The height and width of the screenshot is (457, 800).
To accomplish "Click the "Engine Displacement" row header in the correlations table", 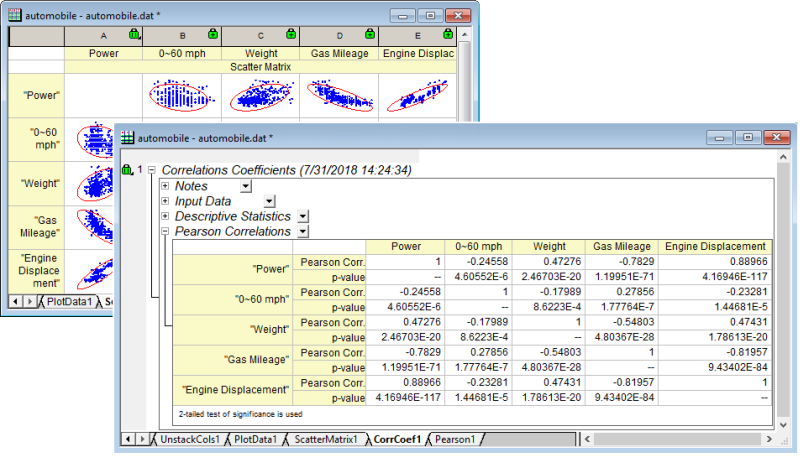I will coord(233,390).
